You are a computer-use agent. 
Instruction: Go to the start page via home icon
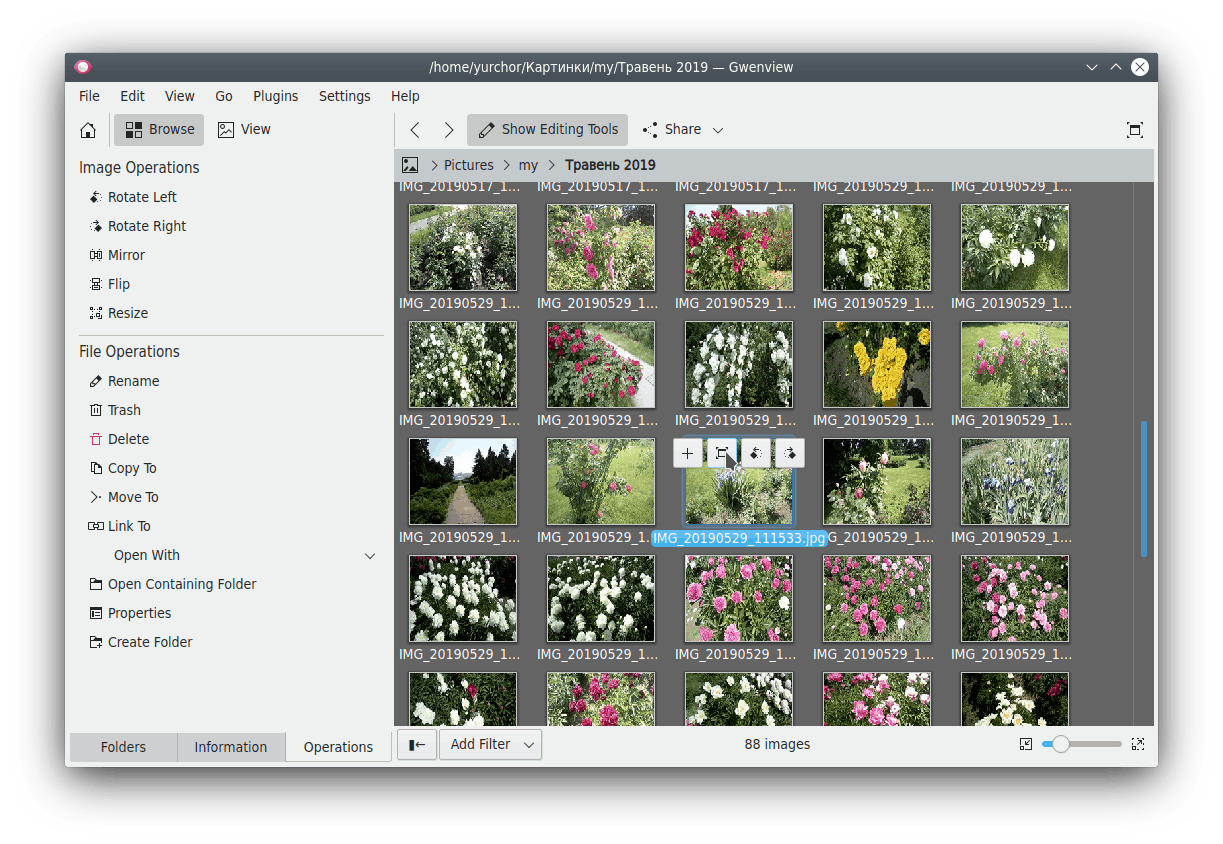(x=88, y=130)
